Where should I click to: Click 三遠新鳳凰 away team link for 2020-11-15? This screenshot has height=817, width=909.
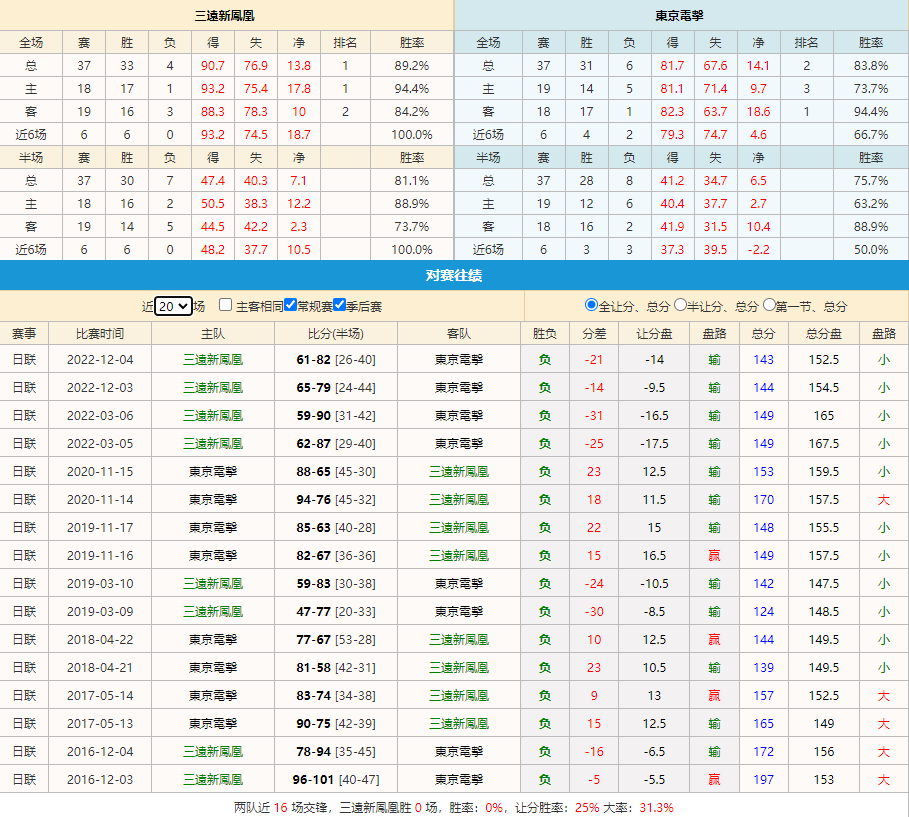click(459, 471)
